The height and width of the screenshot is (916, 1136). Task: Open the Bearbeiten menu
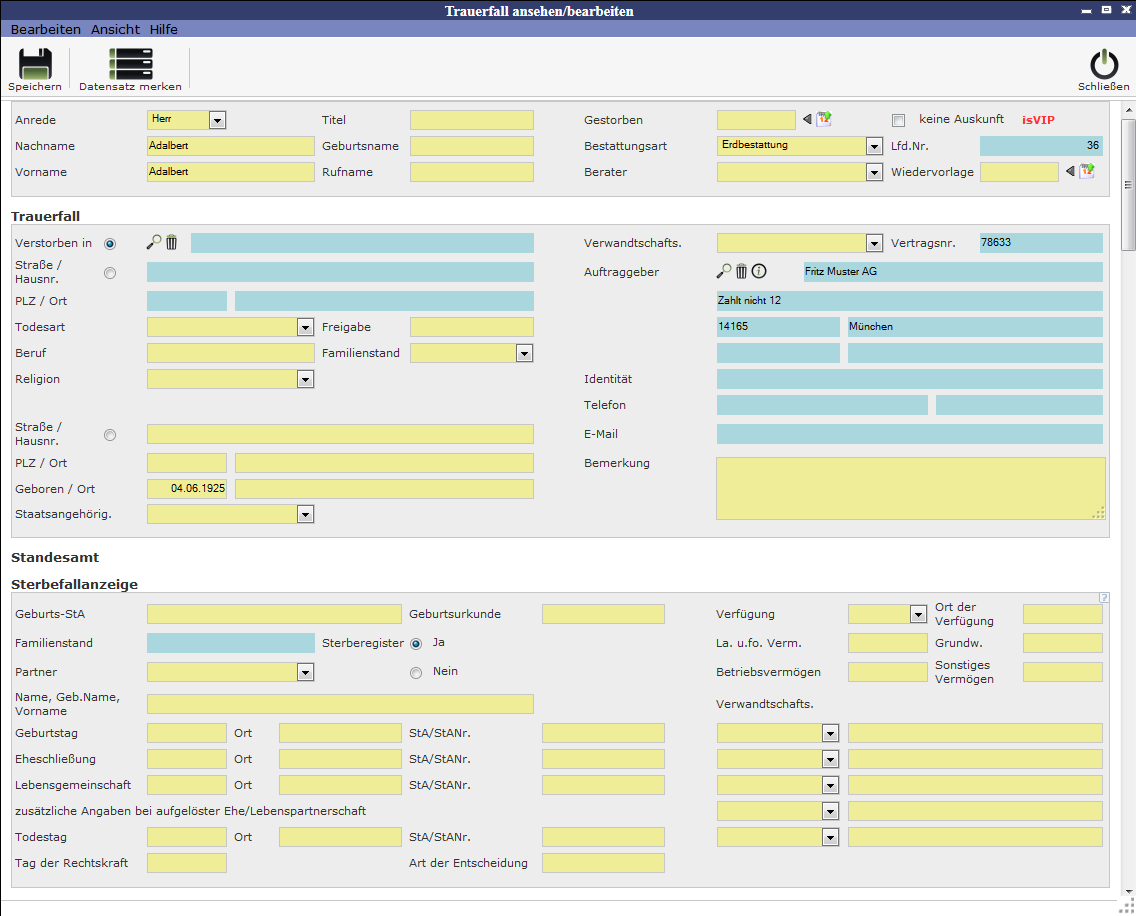46,29
